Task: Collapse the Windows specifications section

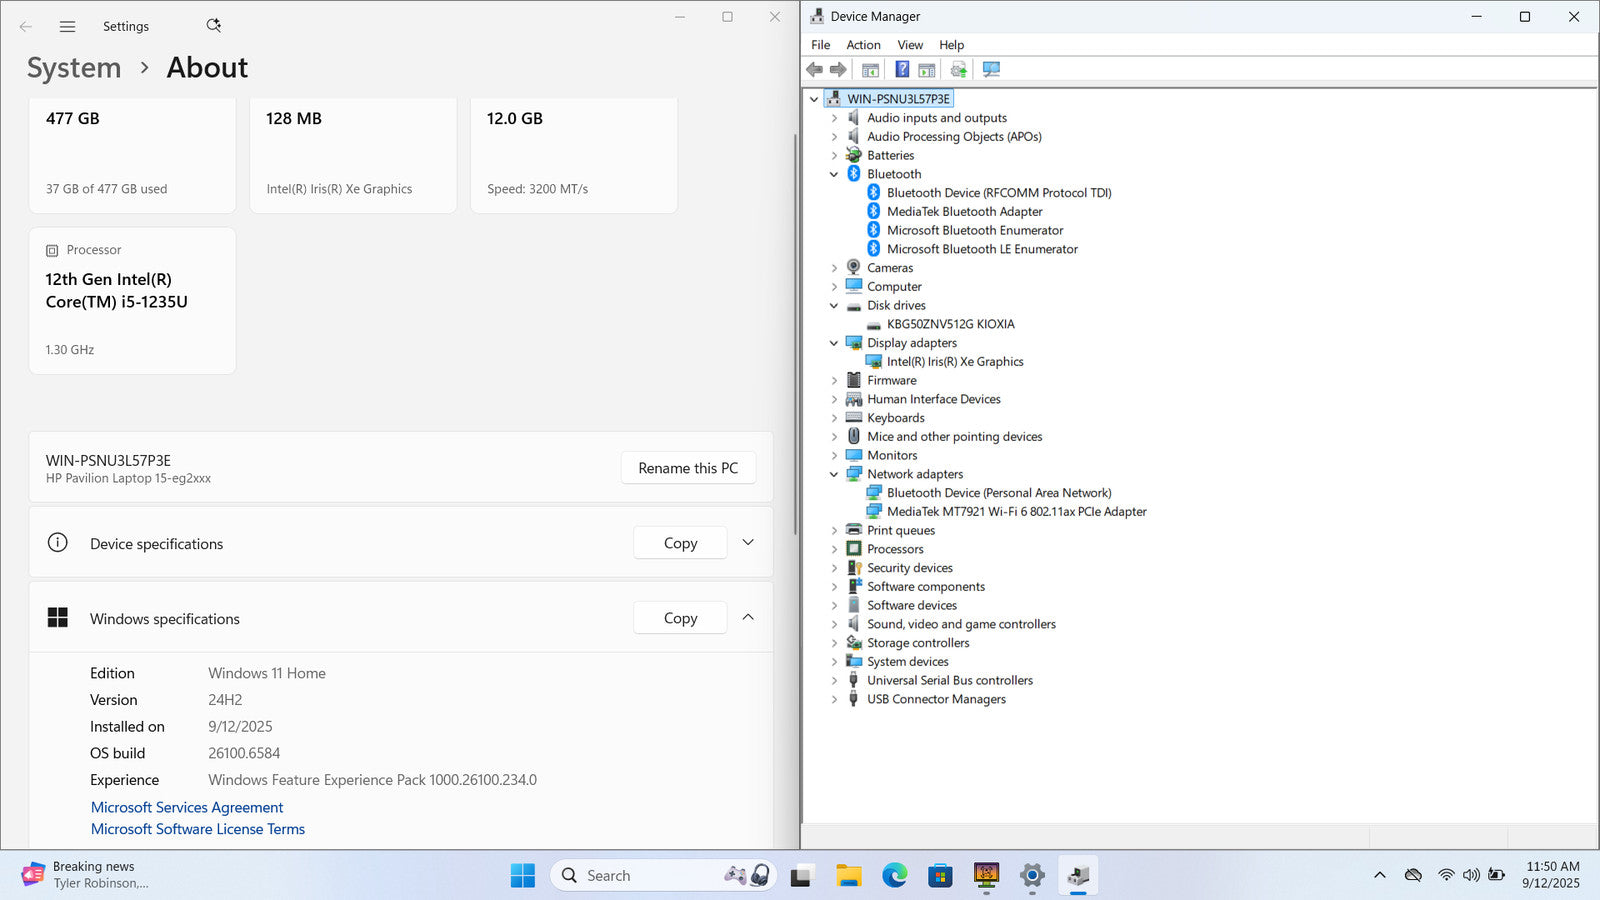Action: pos(748,618)
